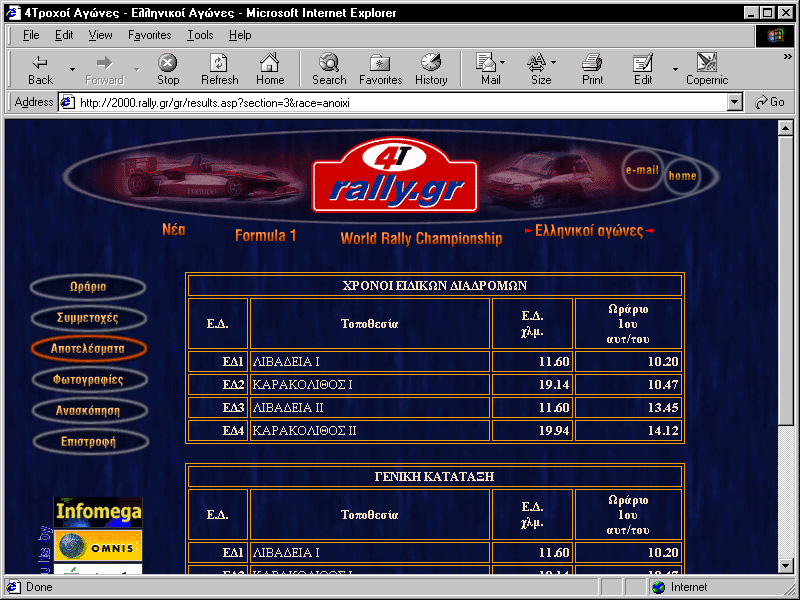Viewport: 800px width, 600px height.
Task: Open the Favorites folder icon
Action: pos(380,63)
